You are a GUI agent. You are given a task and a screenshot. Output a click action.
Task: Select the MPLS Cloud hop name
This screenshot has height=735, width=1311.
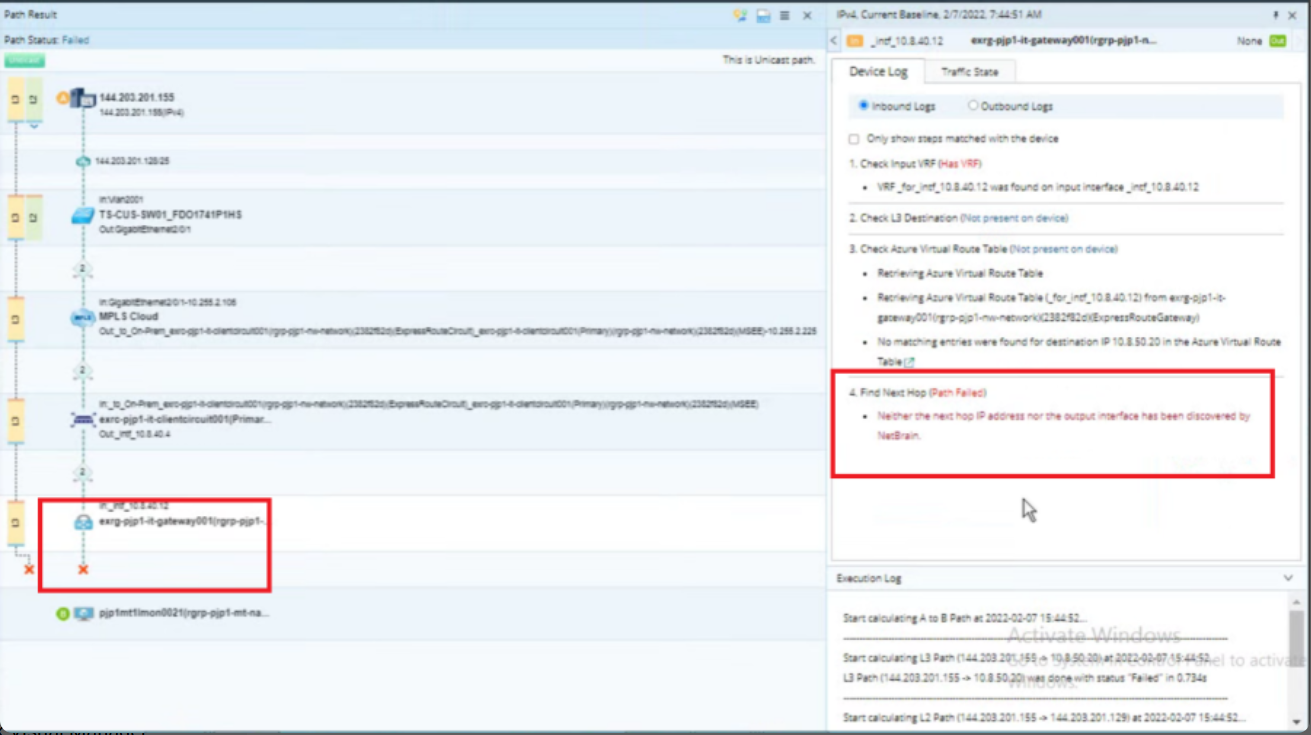coord(129,316)
